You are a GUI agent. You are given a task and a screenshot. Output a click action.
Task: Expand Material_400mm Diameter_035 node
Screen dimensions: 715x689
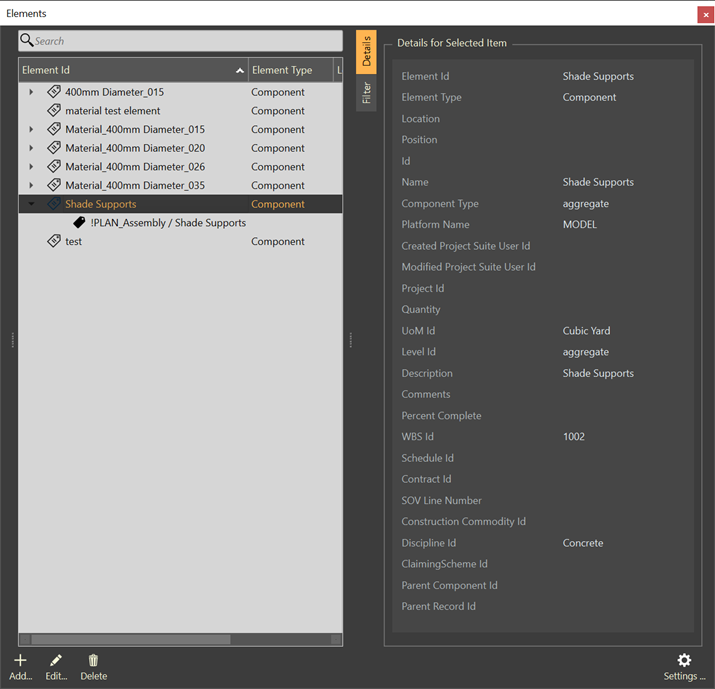click(31, 186)
